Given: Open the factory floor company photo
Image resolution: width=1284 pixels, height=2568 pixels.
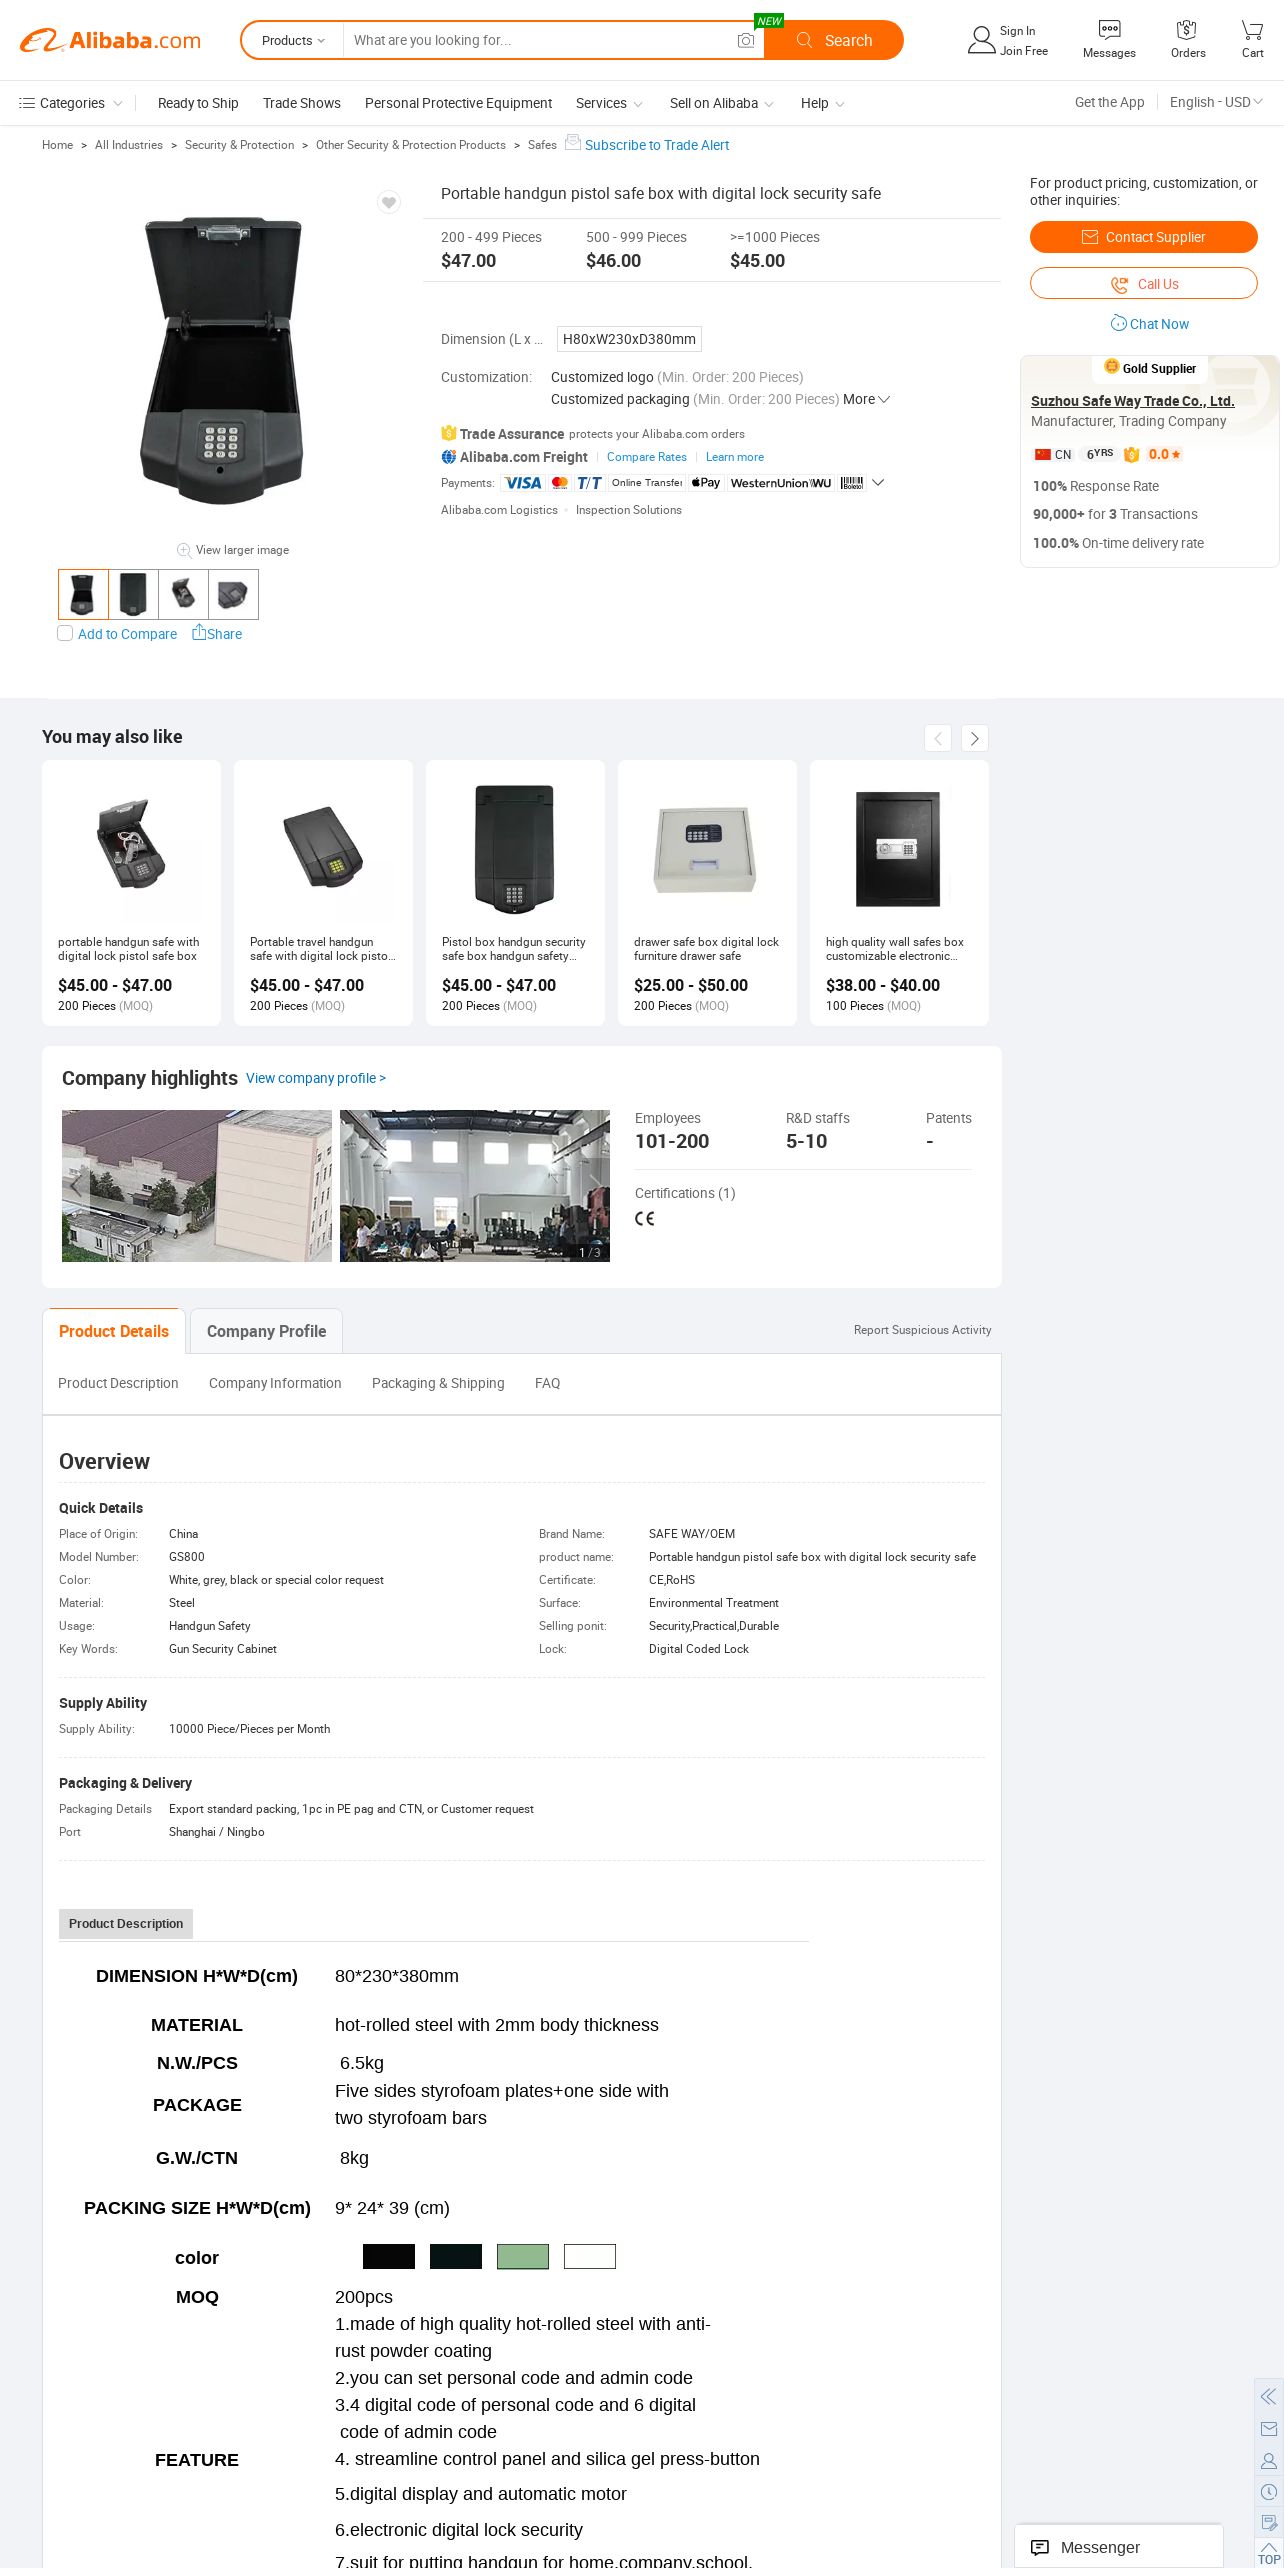Looking at the screenshot, I should (x=475, y=1186).
